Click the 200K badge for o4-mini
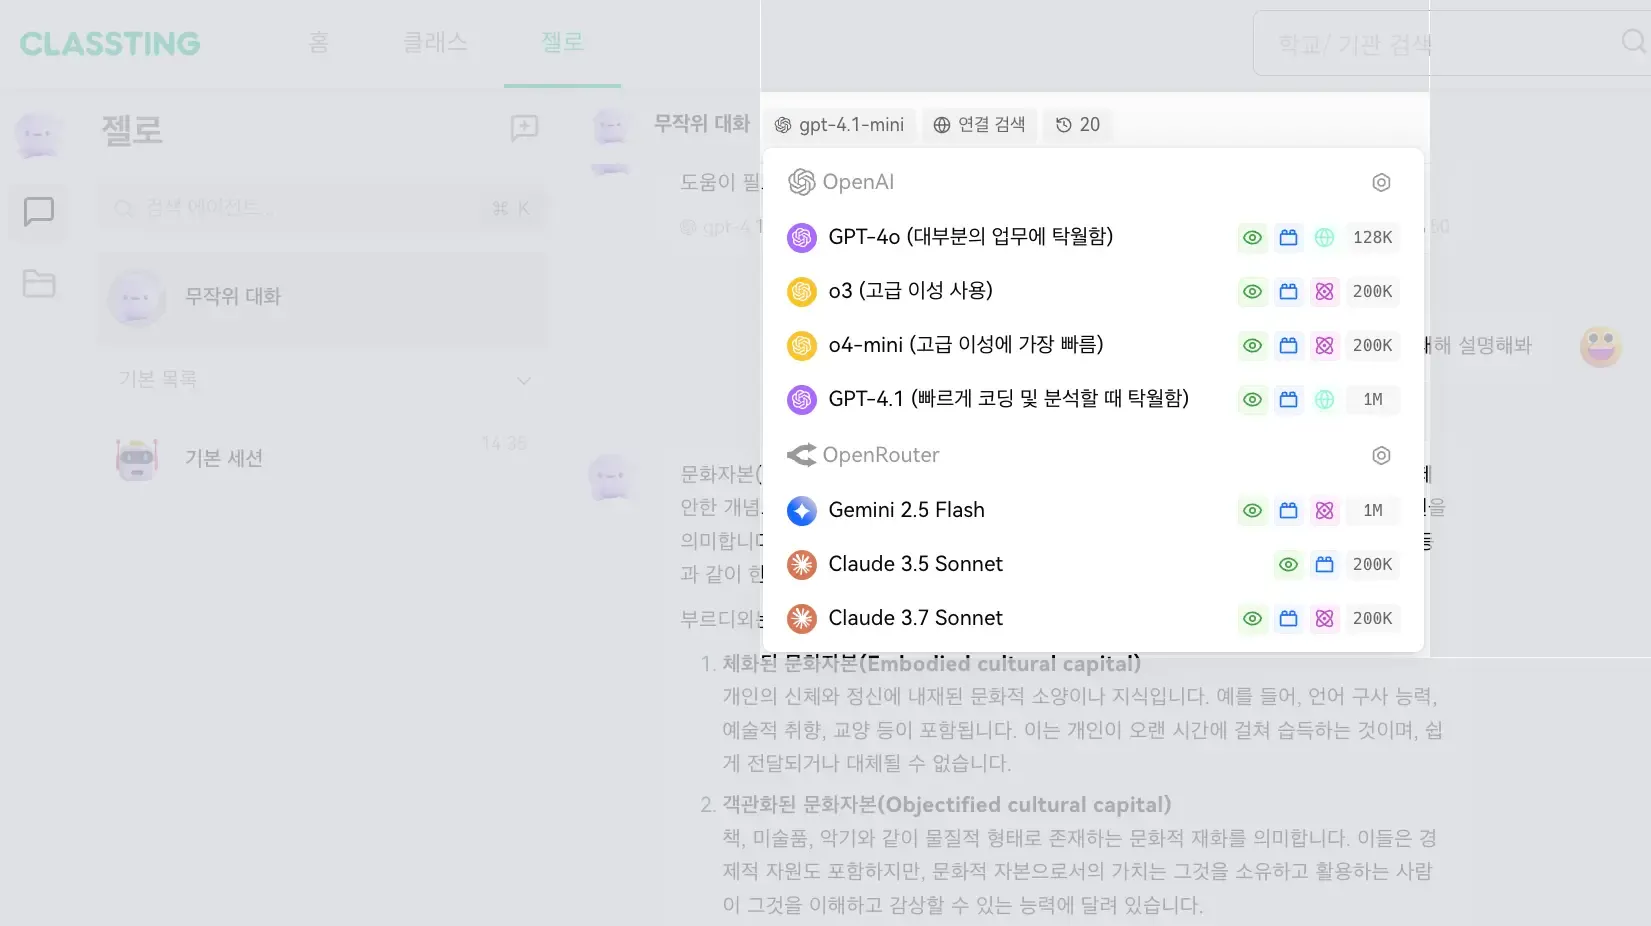The height and width of the screenshot is (926, 1651). (1372, 345)
